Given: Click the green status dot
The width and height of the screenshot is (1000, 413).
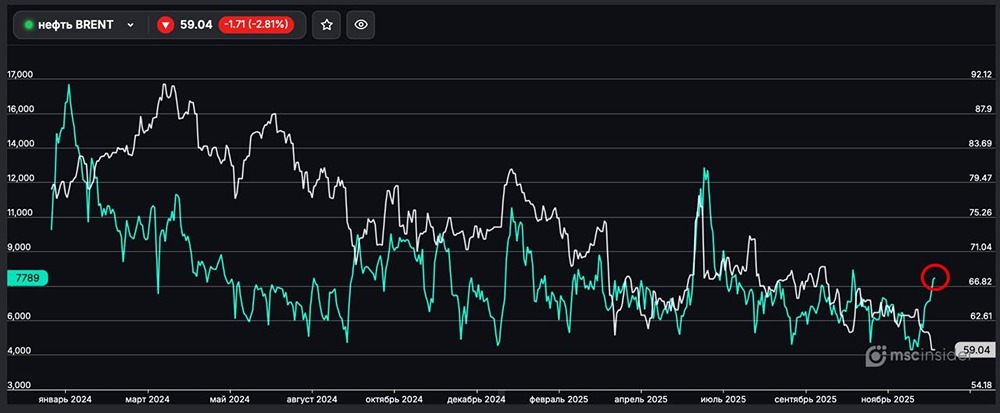Looking at the screenshot, I should pos(28,25).
